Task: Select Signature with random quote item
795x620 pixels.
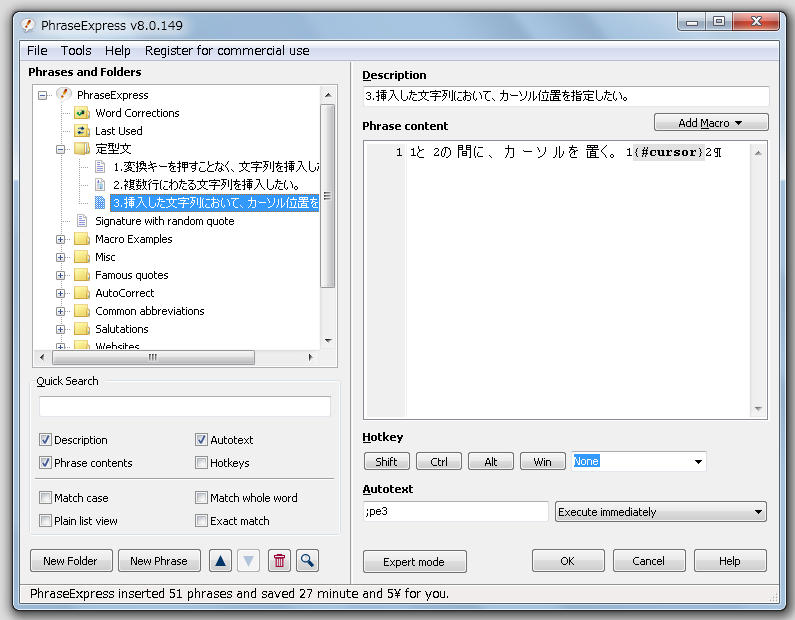Action: [x=164, y=221]
